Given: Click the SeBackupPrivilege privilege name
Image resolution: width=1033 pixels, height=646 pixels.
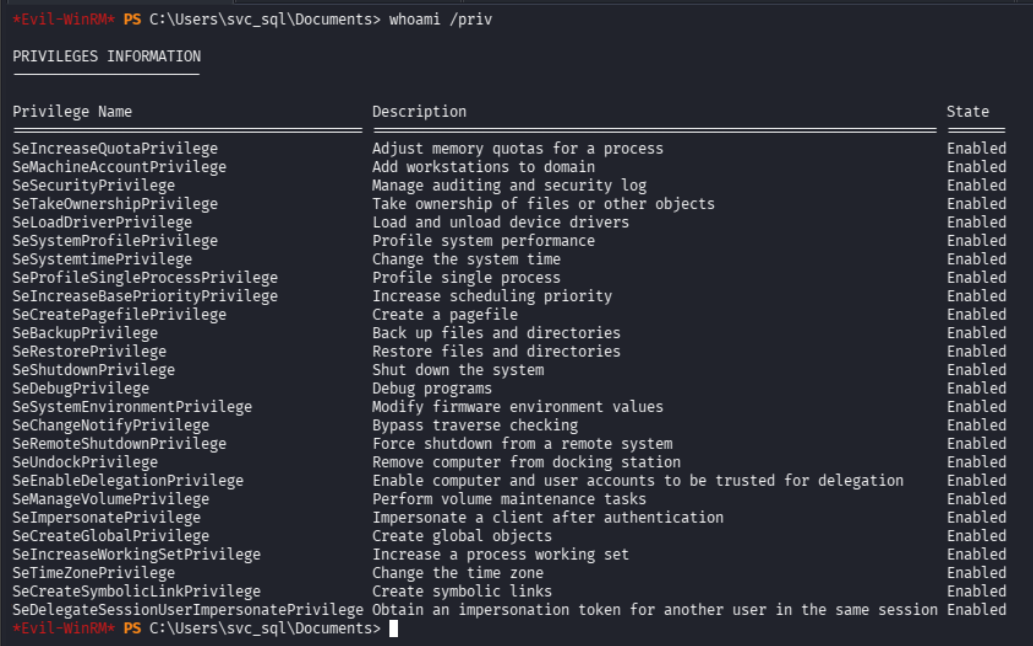Looking at the screenshot, I should pyautogui.click(x=85, y=333).
